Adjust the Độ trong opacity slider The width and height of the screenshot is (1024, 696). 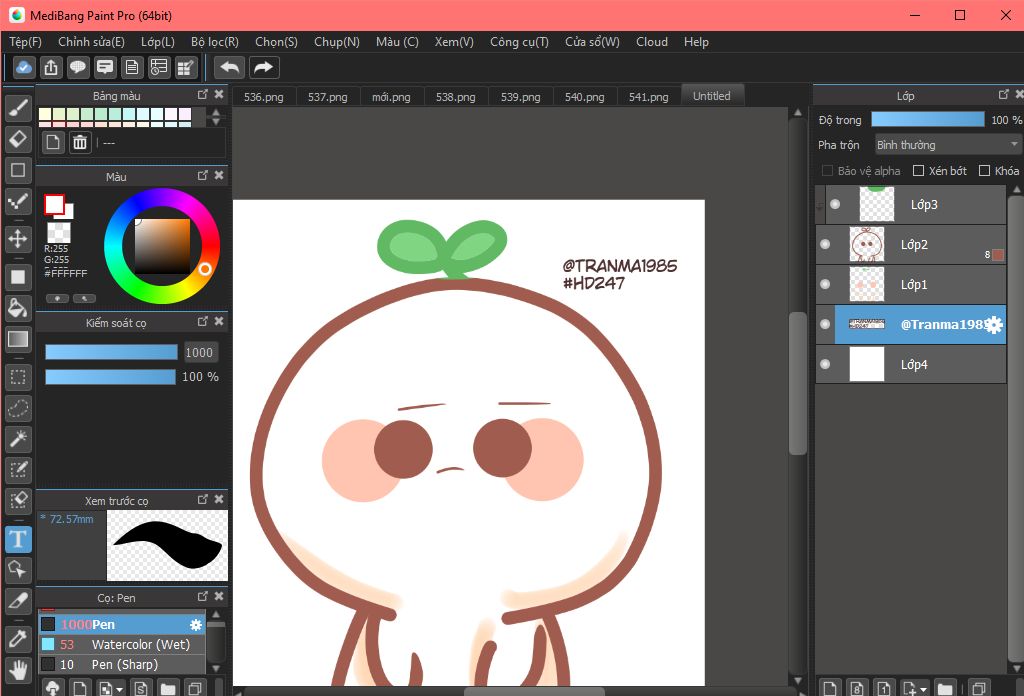click(x=927, y=120)
